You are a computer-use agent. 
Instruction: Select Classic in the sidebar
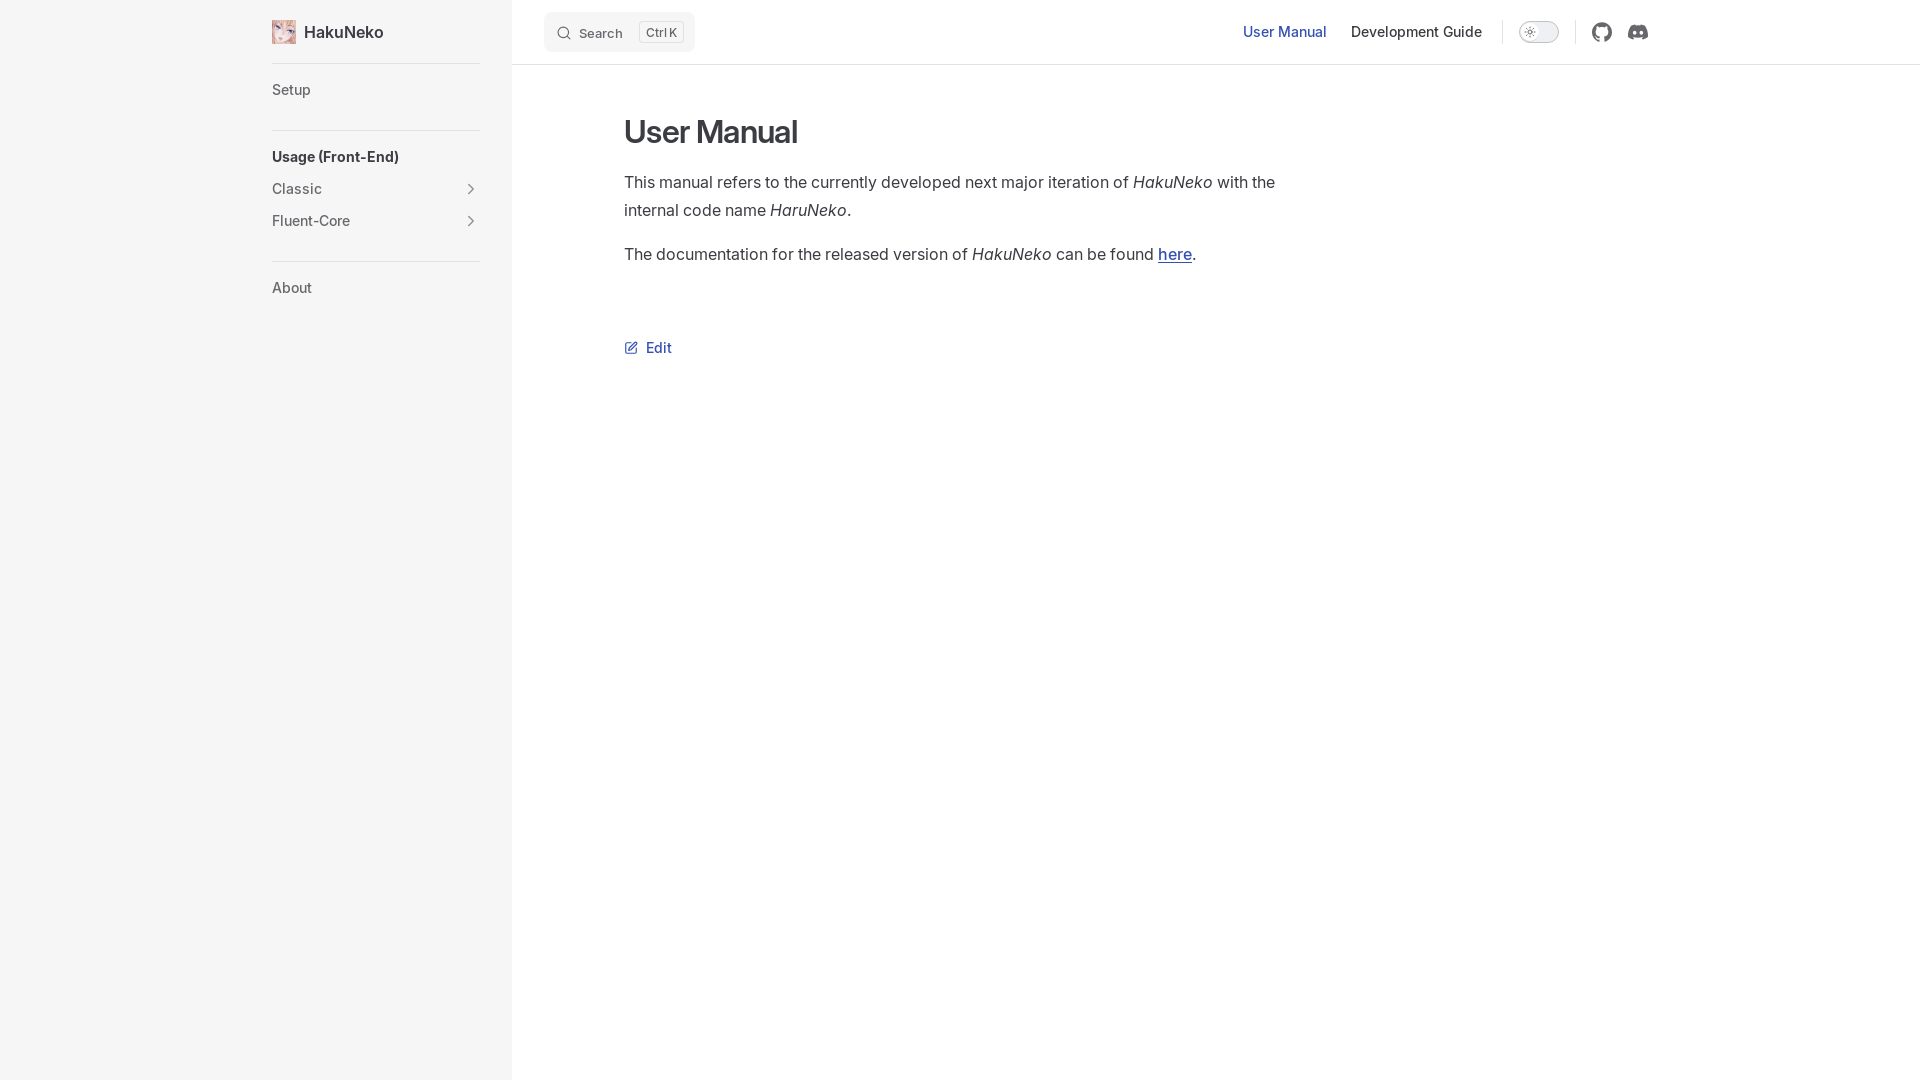(x=297, y=189)
